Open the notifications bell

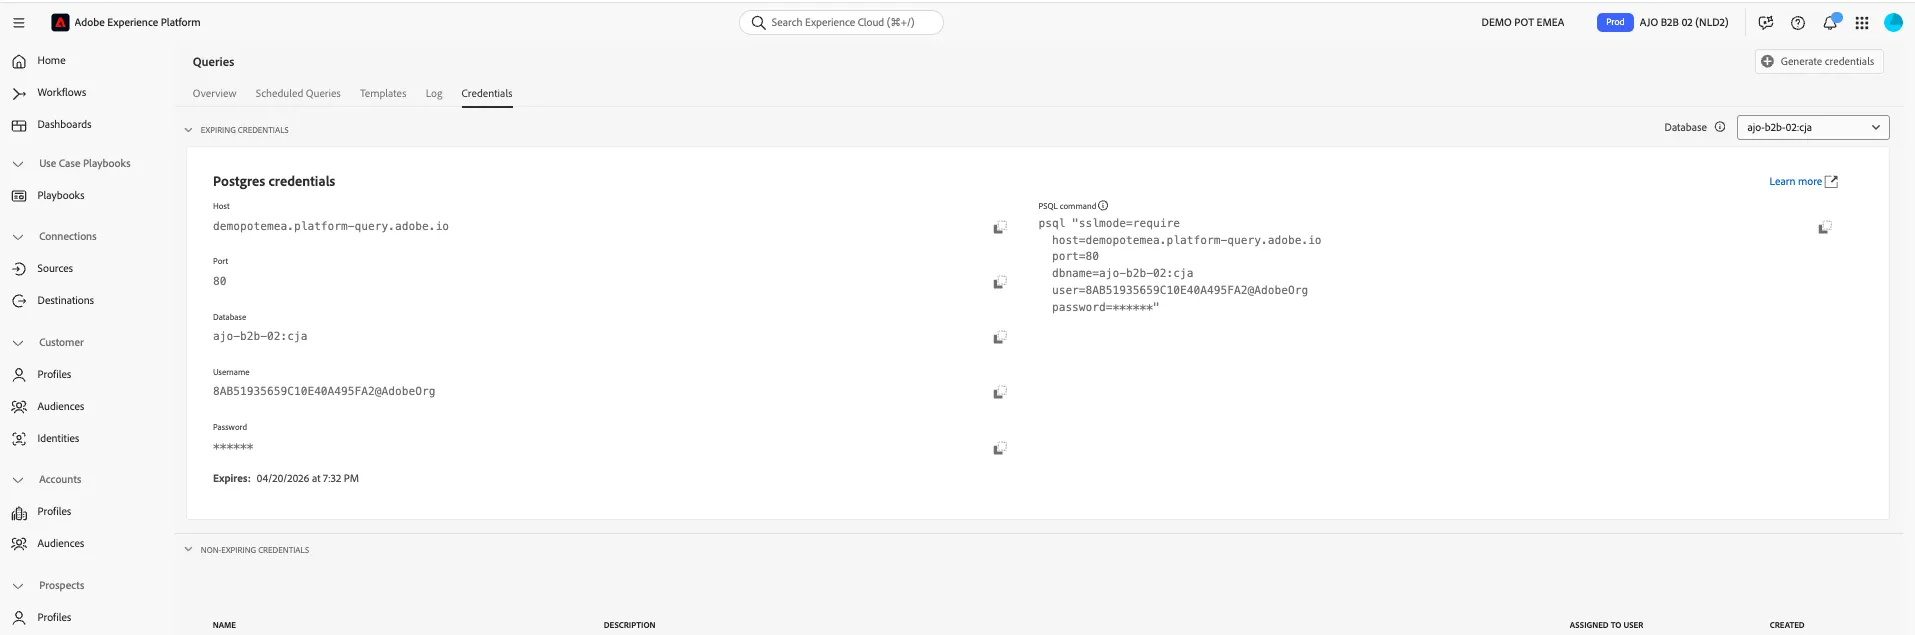[1830, 22]
